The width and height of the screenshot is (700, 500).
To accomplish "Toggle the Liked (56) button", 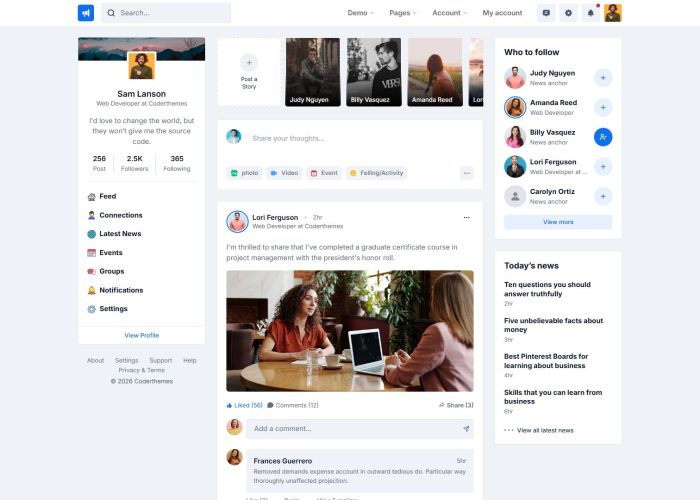I will pyautogui.click(x=244, y=405).
